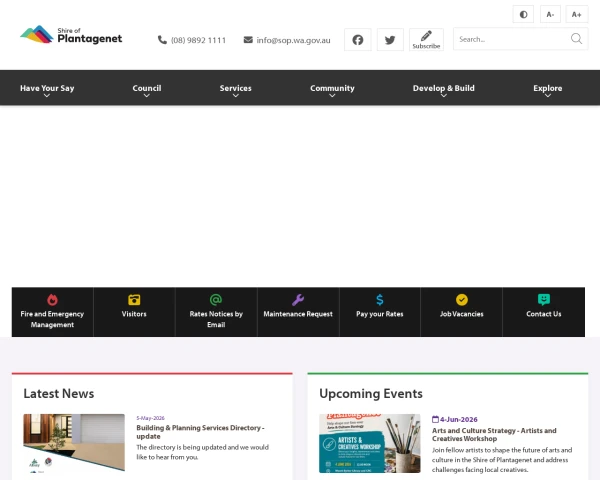Screen dimensions: 600x480
Task: Click the search magnifier icon
Action: 576,39
